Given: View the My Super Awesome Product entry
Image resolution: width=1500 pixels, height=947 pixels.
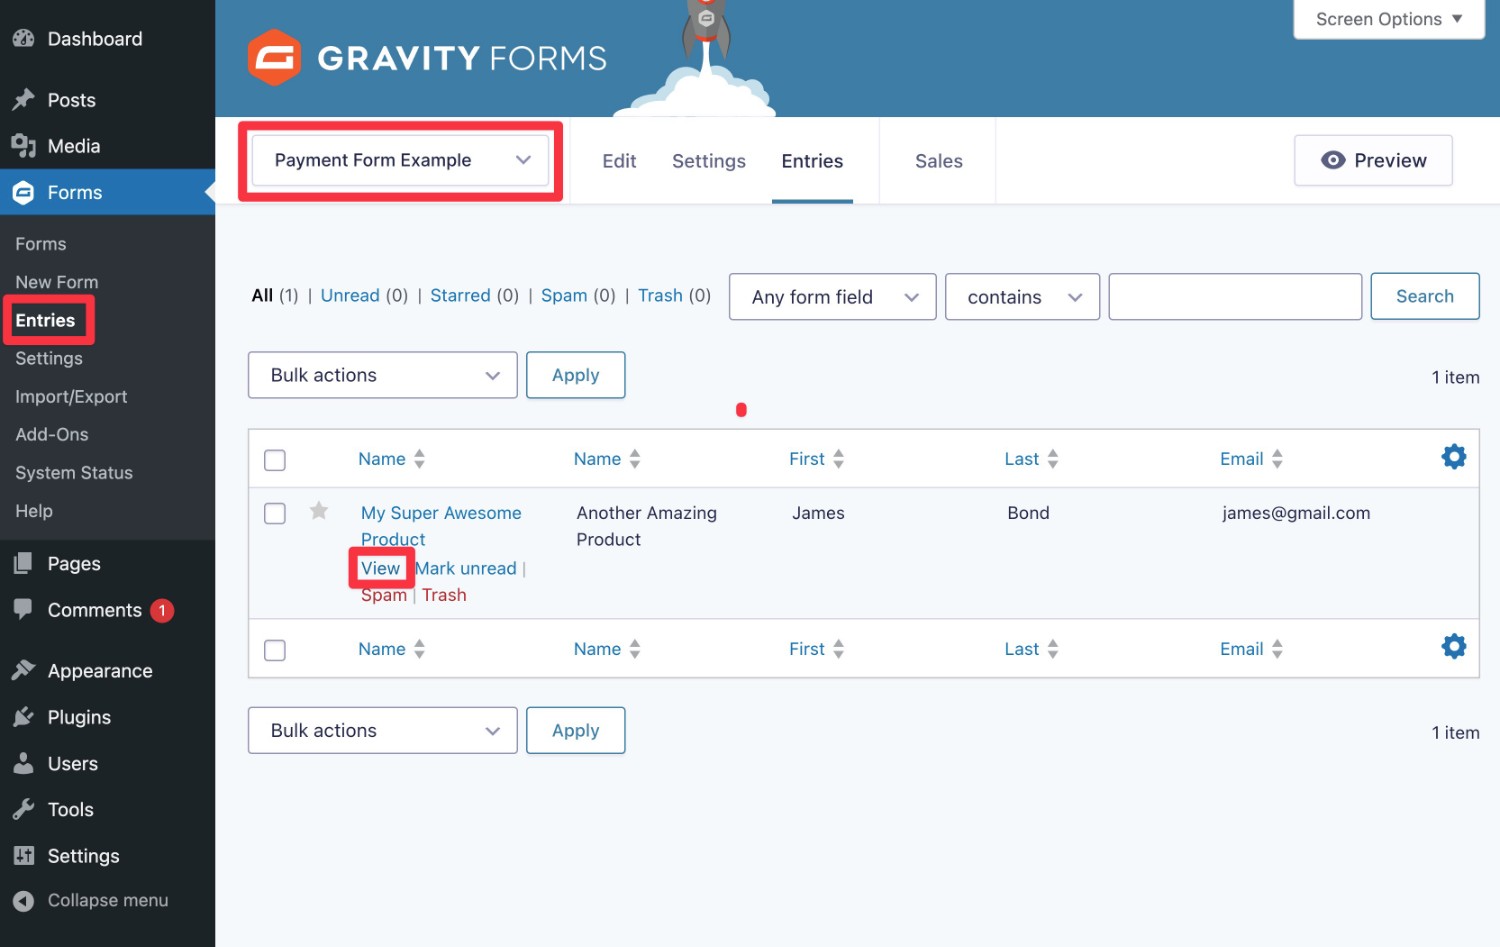Looking at the screenshot, I should pyautogui.click(x=381, y=568).
